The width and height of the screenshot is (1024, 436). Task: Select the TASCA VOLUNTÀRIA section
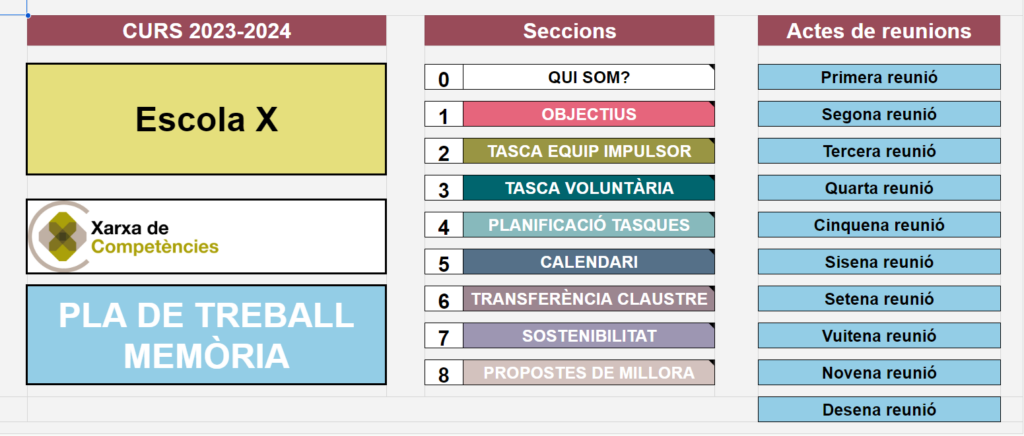click(589, 188)
